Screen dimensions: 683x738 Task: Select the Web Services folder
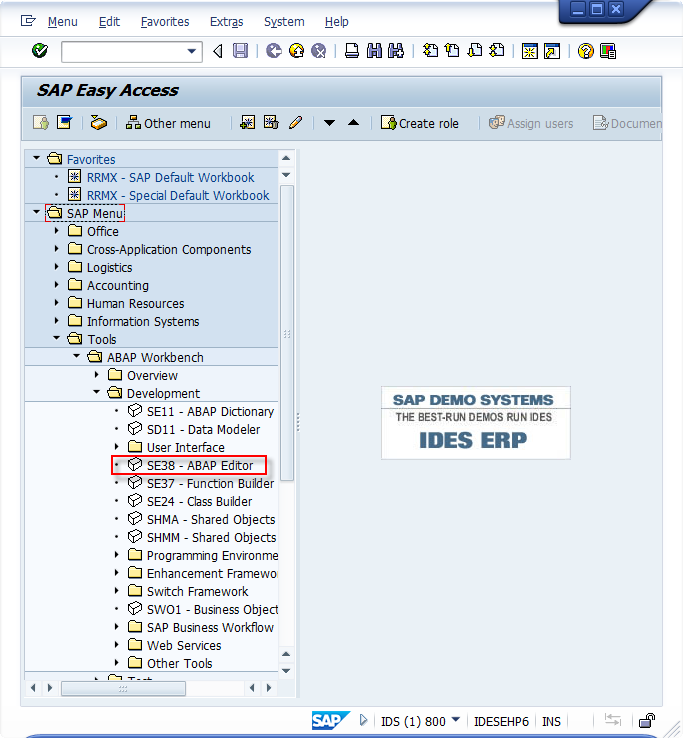[x=184, y=646]
